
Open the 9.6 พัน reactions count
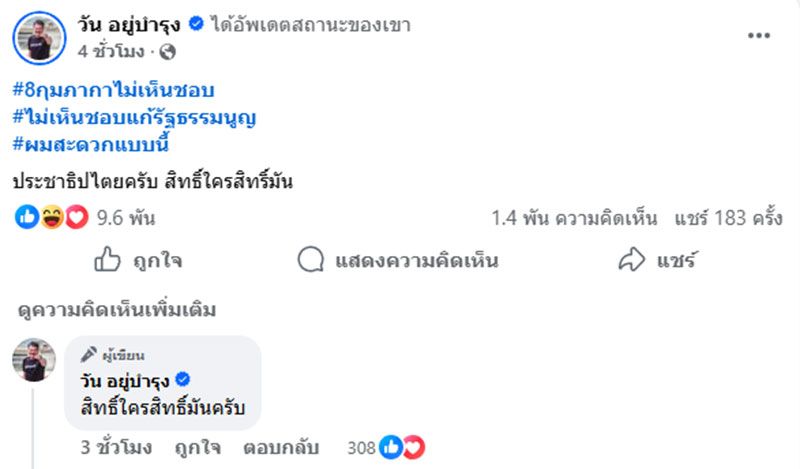point(117,217)
